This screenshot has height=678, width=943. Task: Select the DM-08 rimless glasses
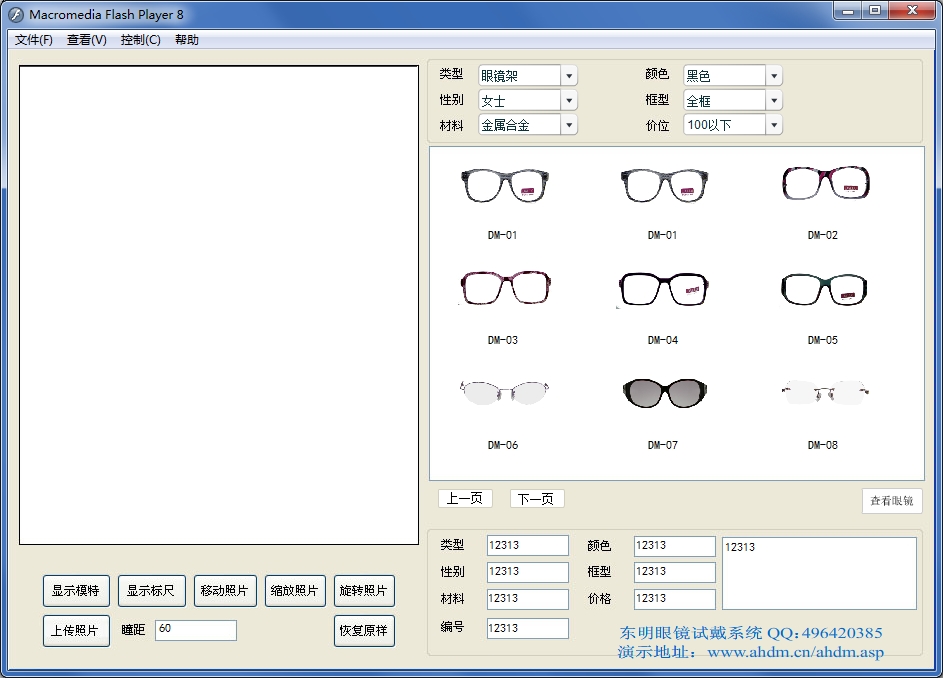823,392
